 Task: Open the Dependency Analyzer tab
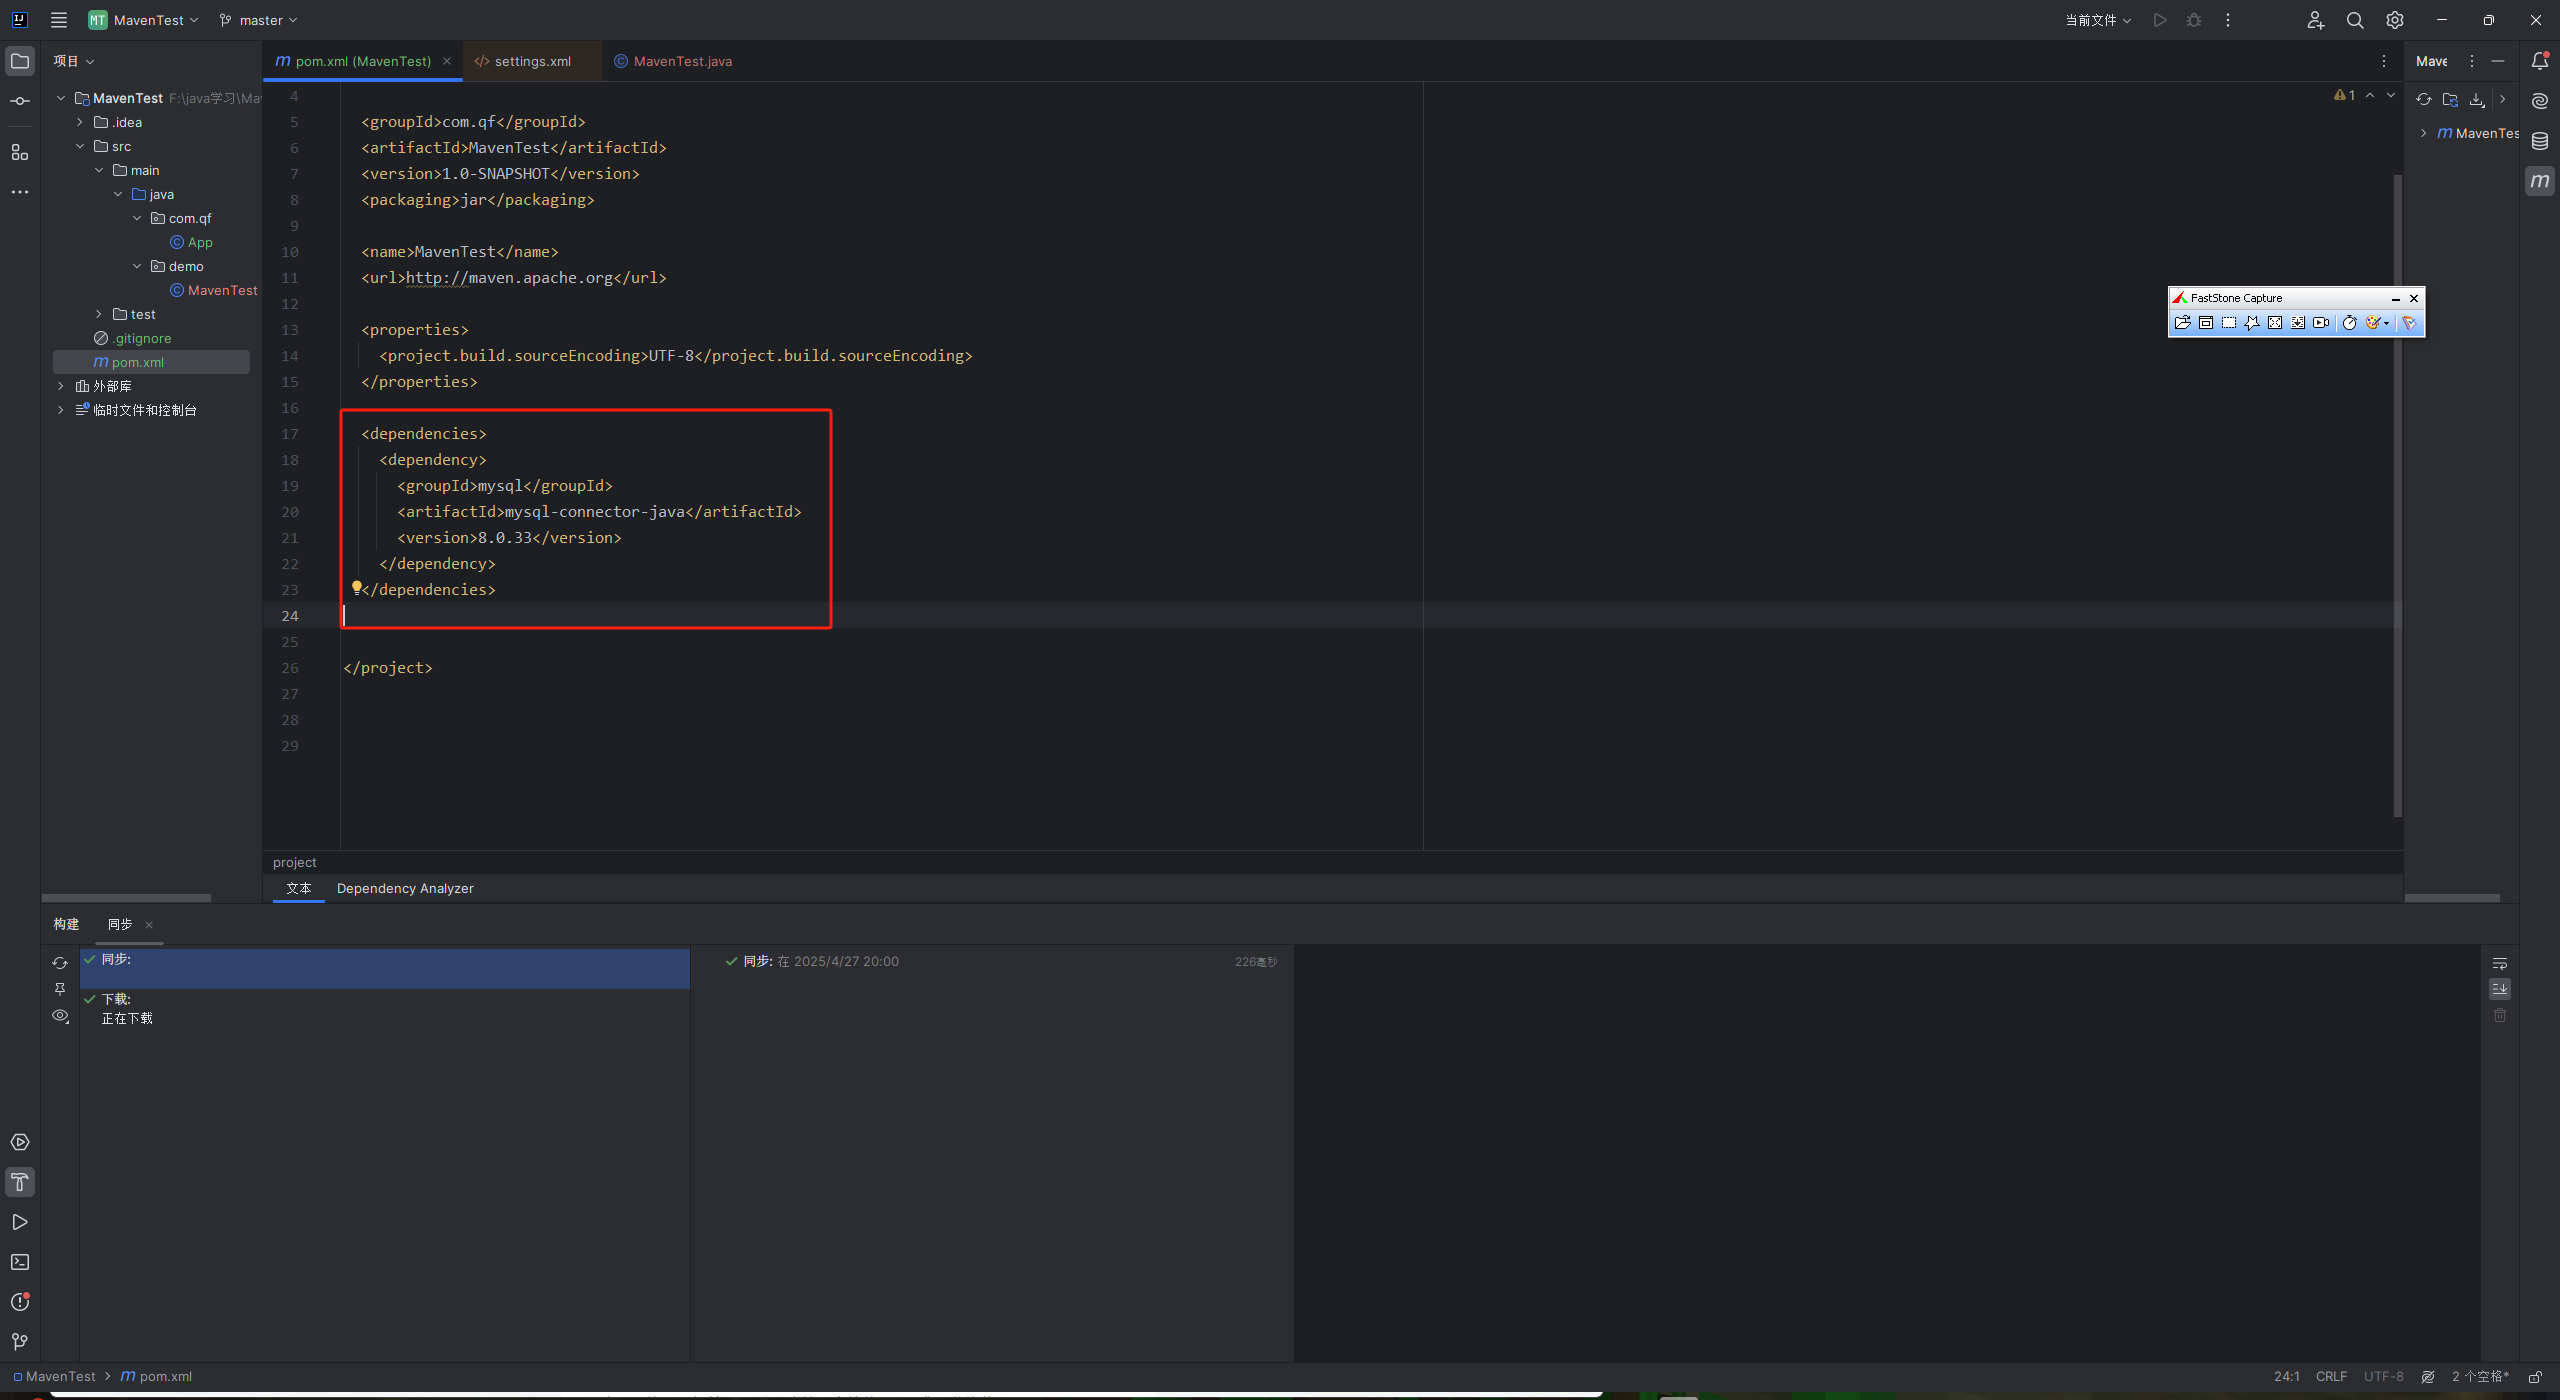pos(404,888)
